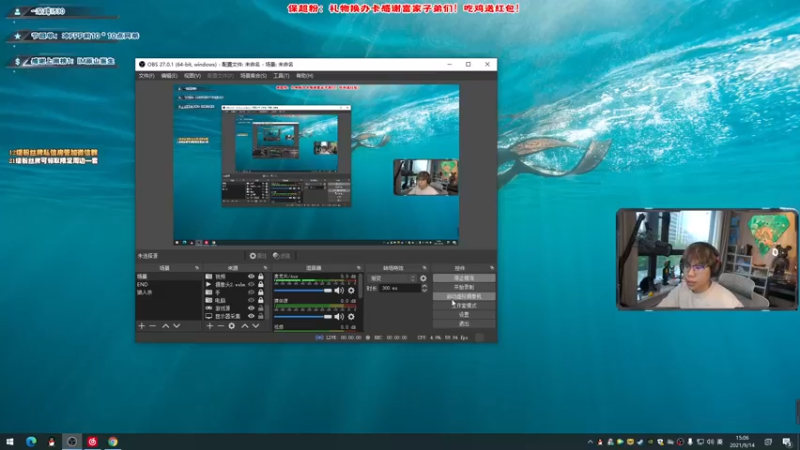This screenshot has height=450, width=800.
Task: Toggle the lock on 摄像头2.webm source
Action: pyautogui.click(x=261, y=284)
